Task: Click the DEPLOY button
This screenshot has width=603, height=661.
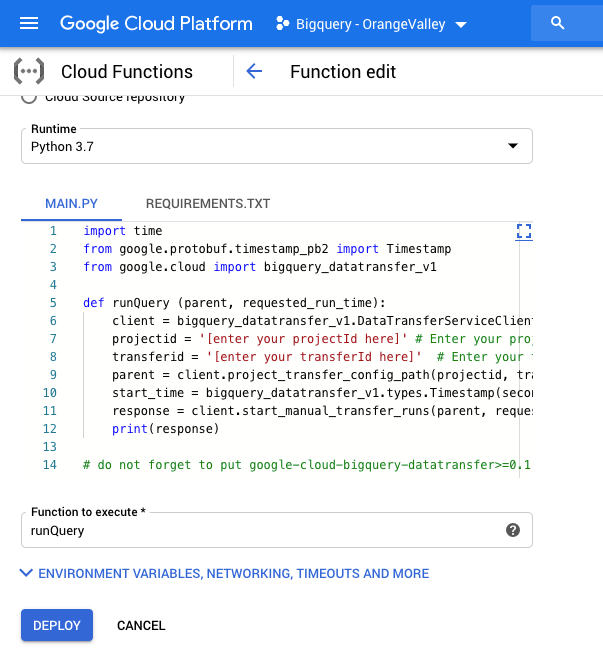Action: click(x=57, y=625)
